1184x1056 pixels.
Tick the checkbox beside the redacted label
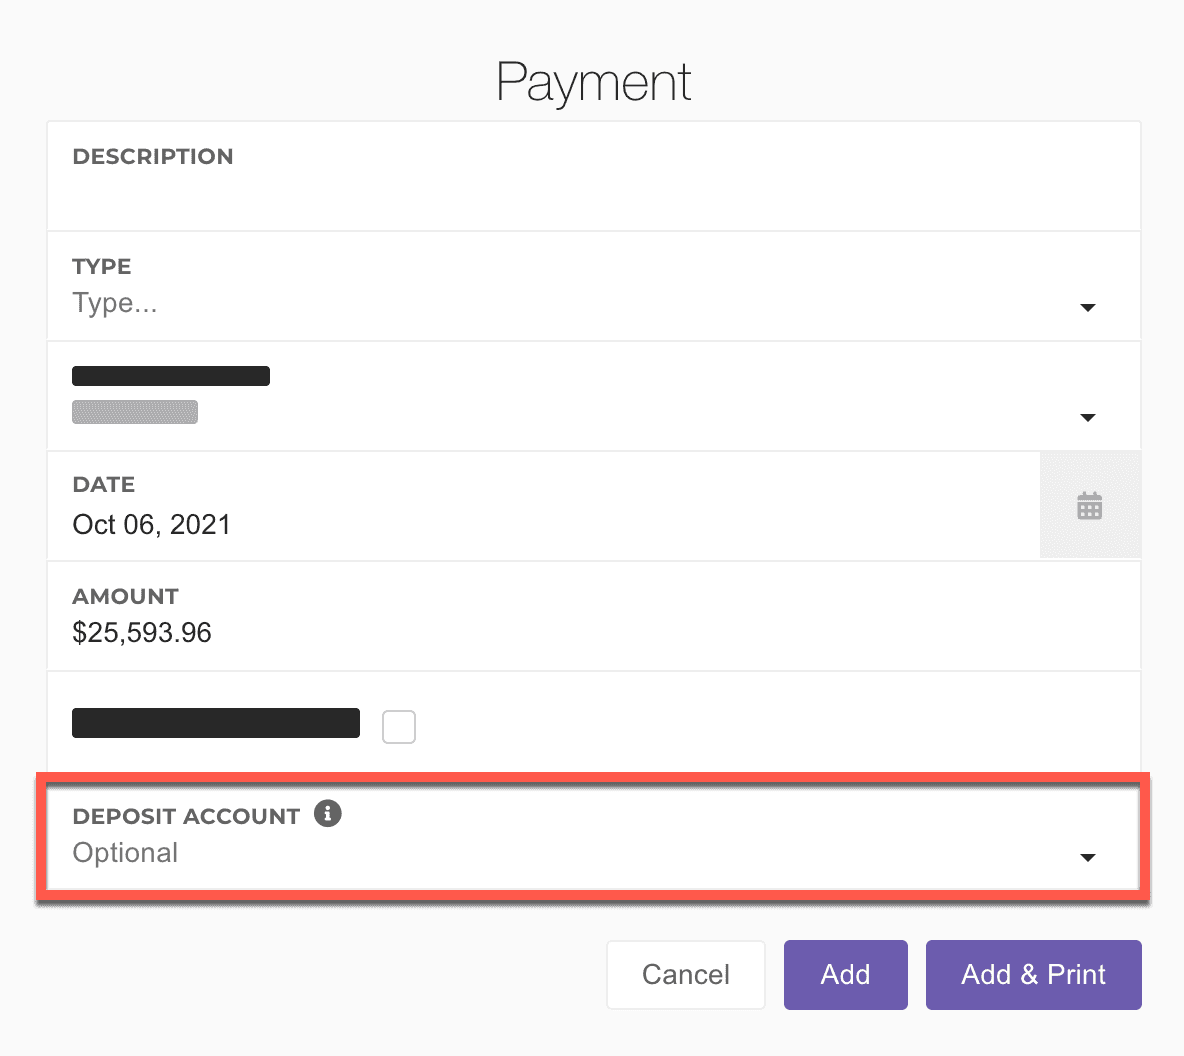(x=398, y=727)
